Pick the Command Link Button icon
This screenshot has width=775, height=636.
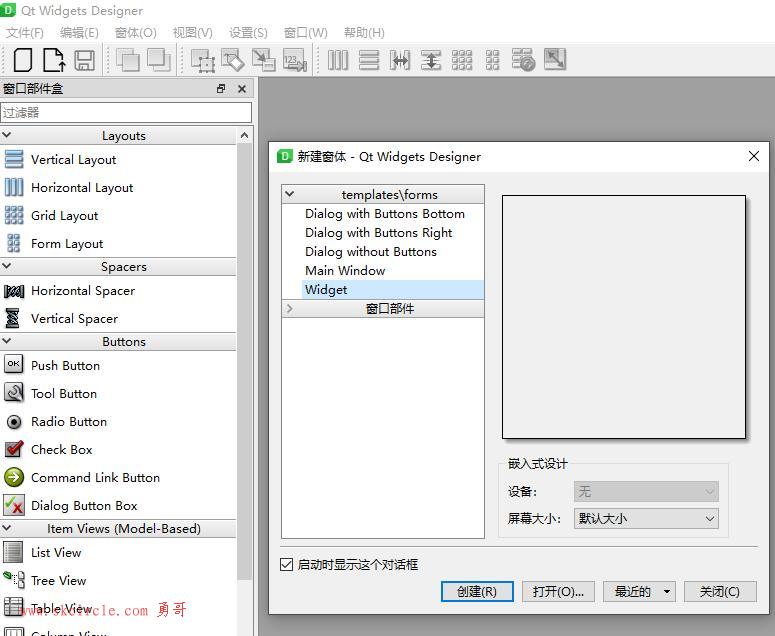14,477
